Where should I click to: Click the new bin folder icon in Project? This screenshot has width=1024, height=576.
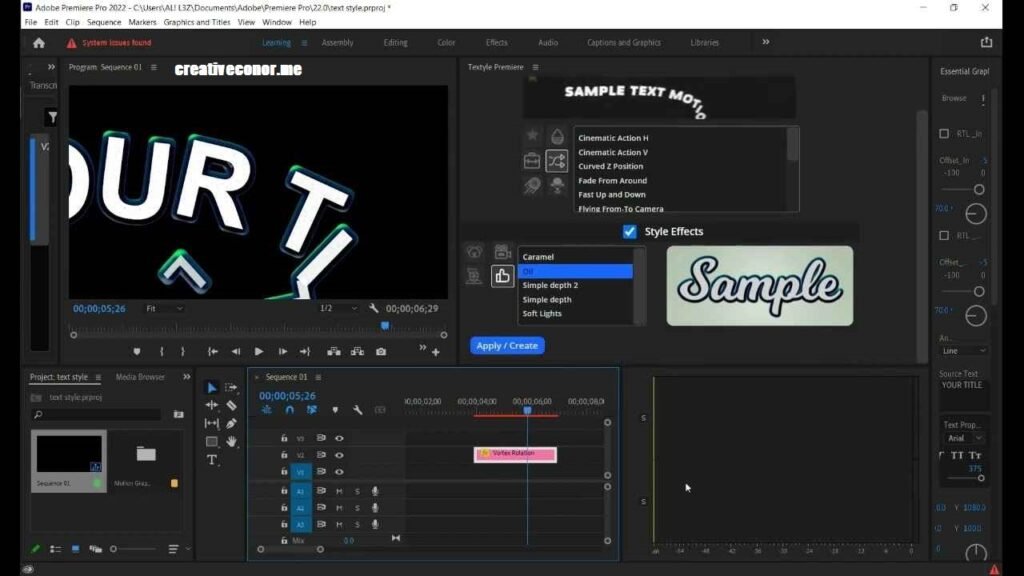(x=178, y=414)
